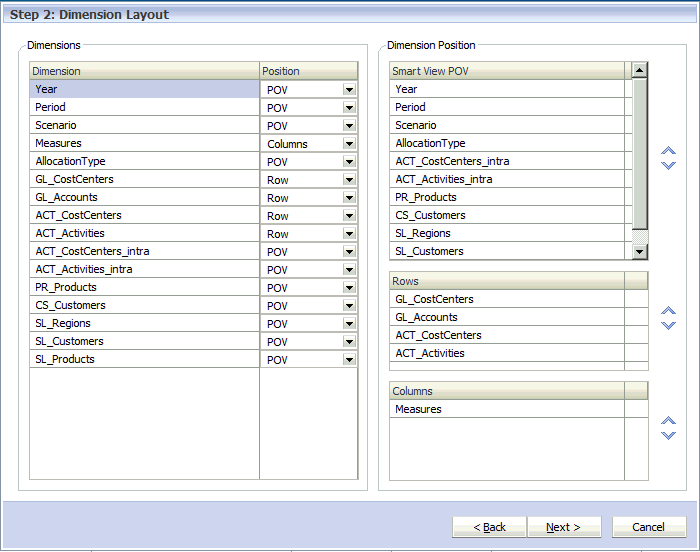Select ACT_Activities in Dimensions table

[144, 233]
